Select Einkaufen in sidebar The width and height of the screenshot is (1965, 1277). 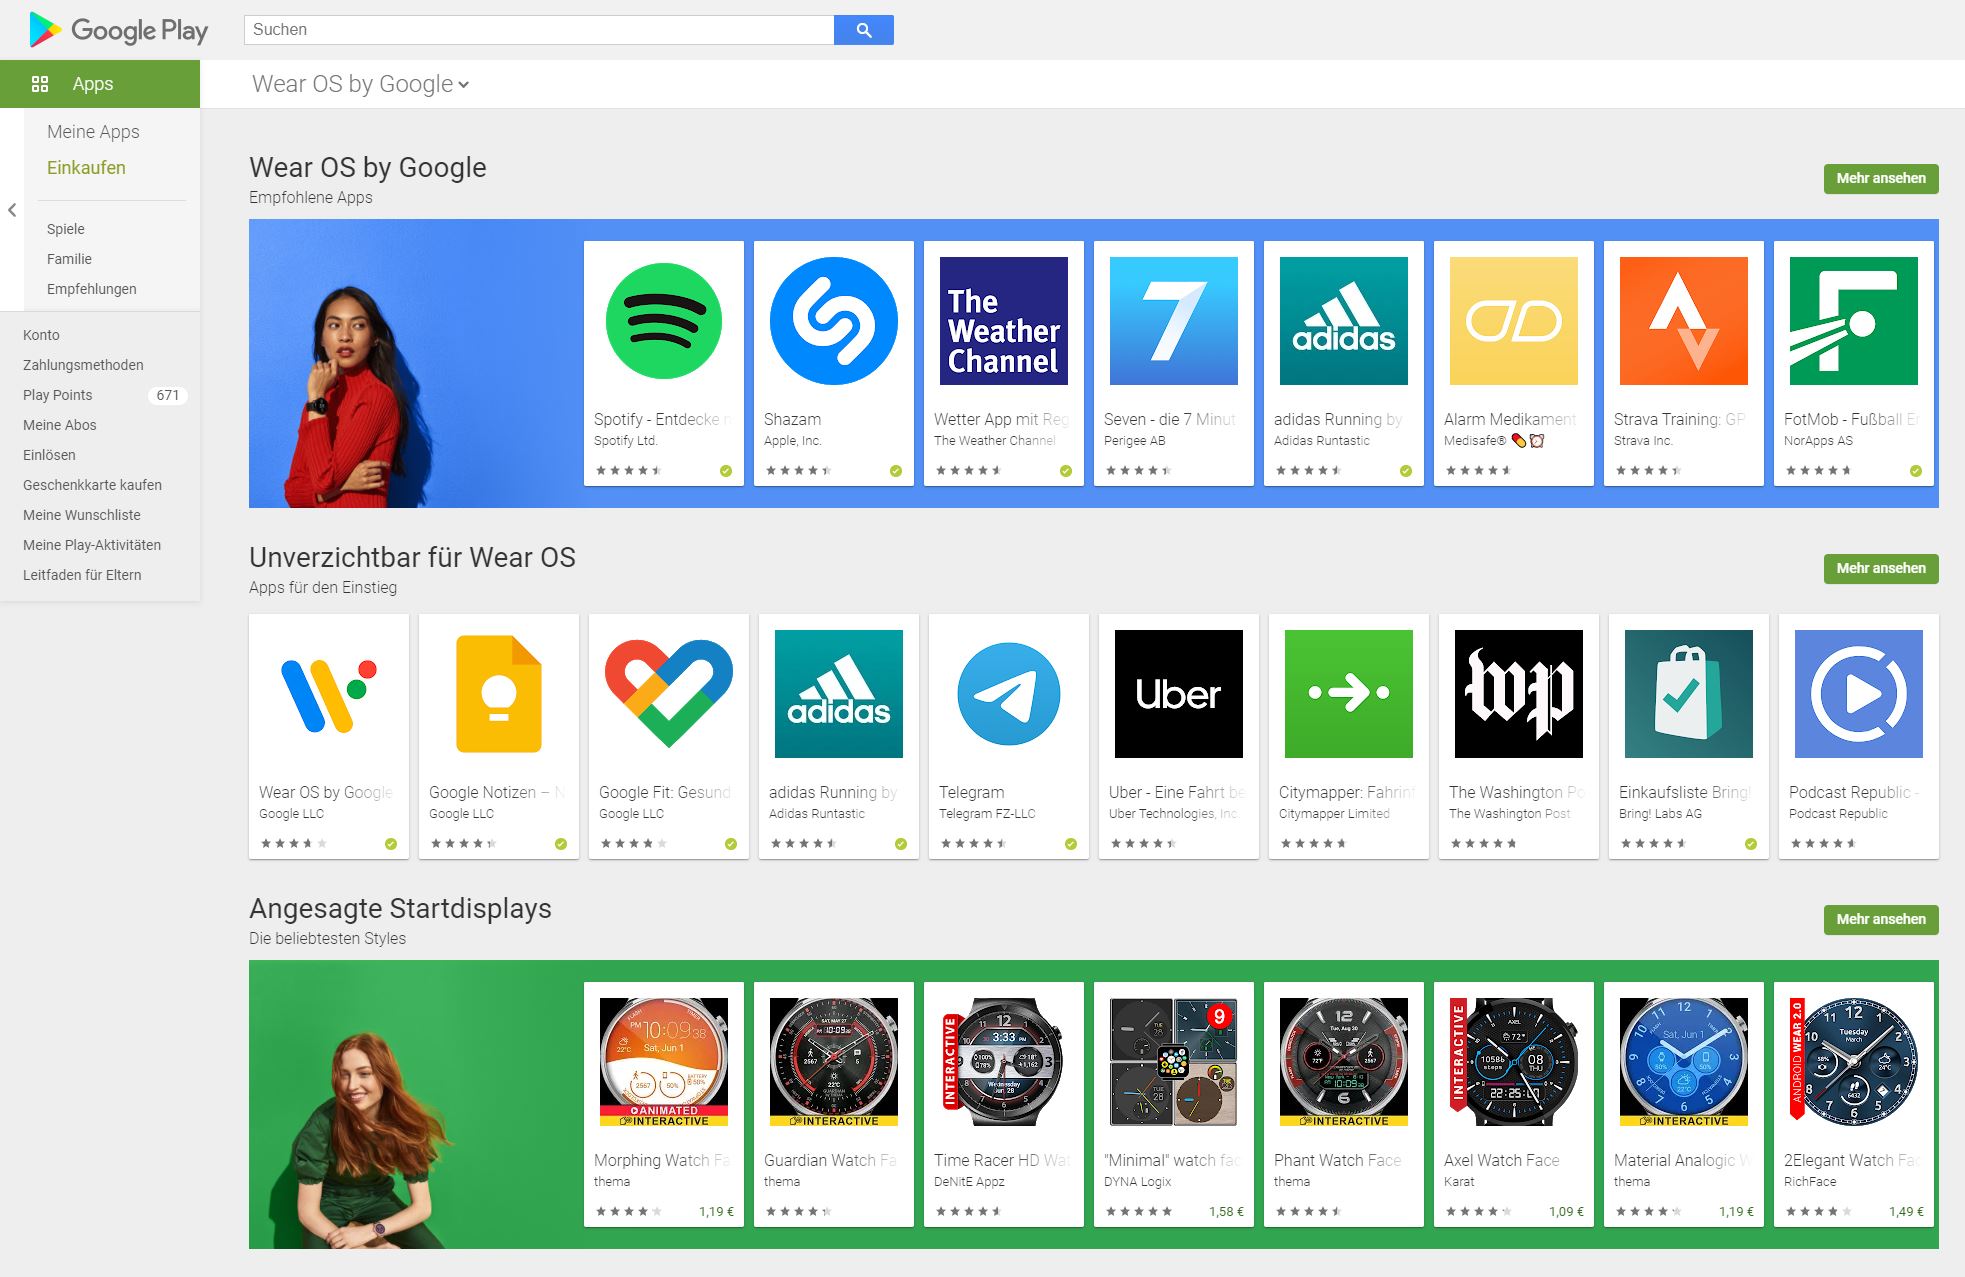[x=86, y=168]
